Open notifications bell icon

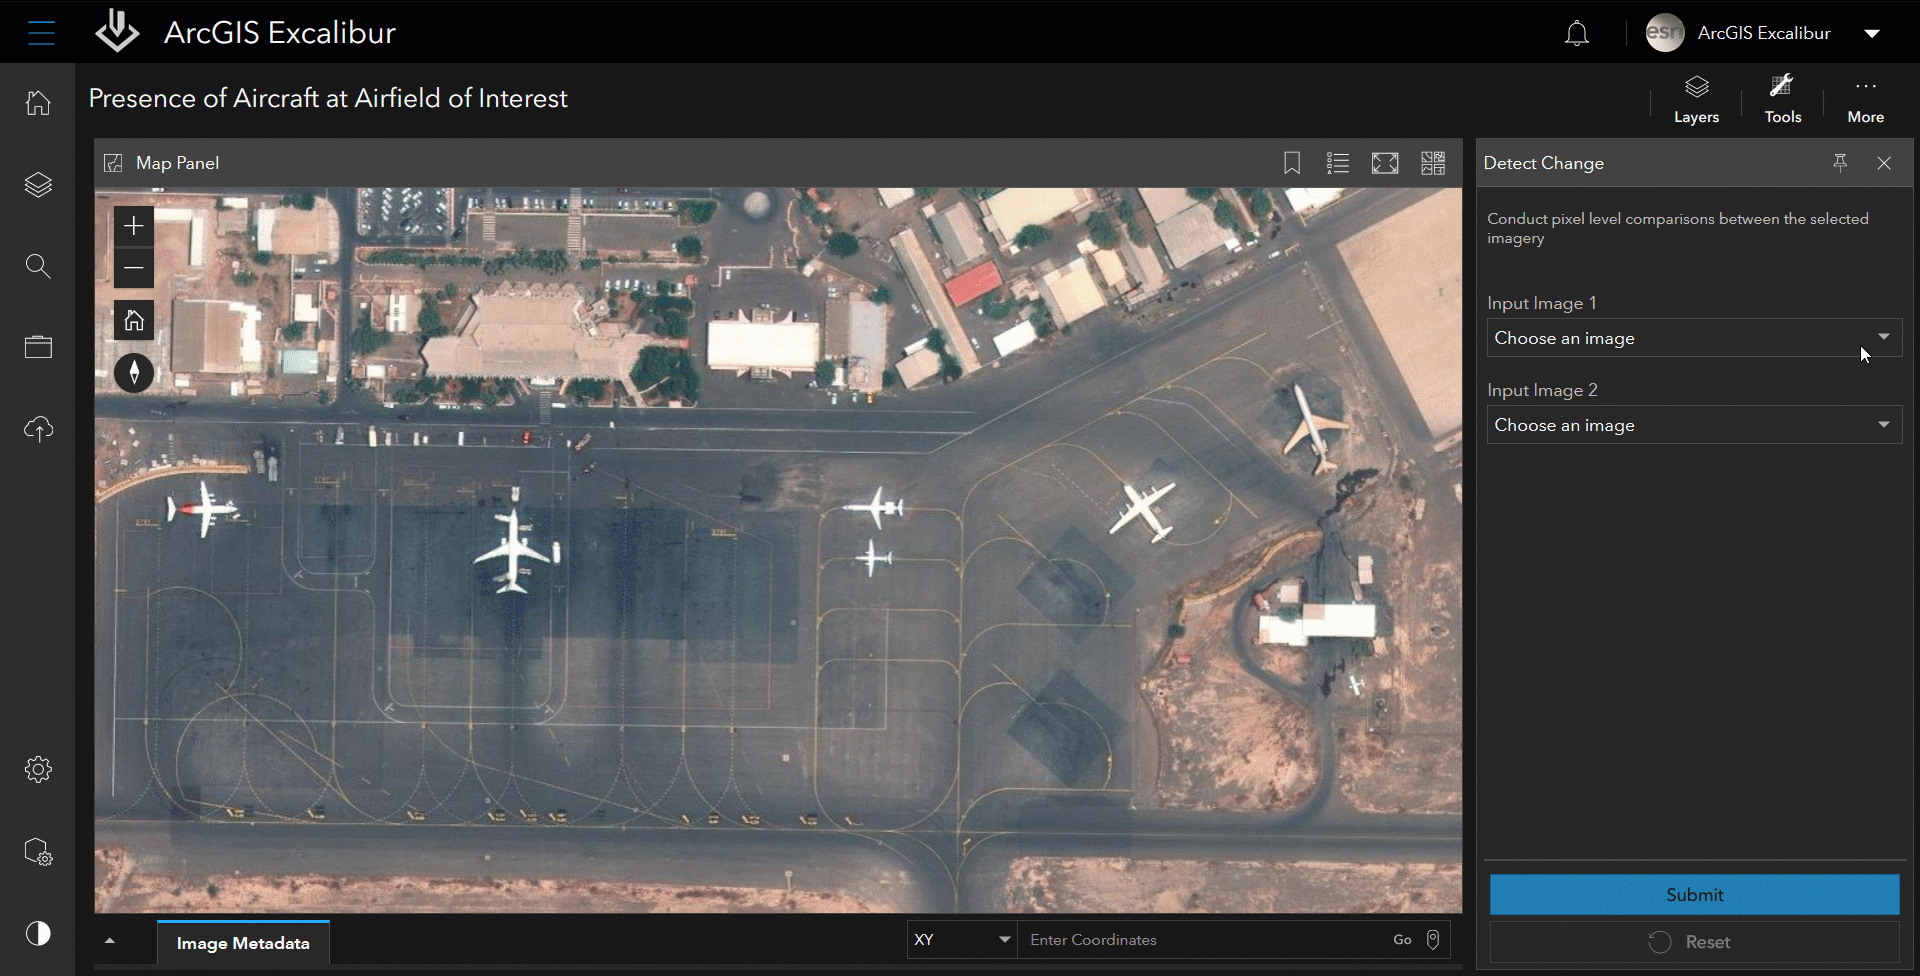(1577, 33)
